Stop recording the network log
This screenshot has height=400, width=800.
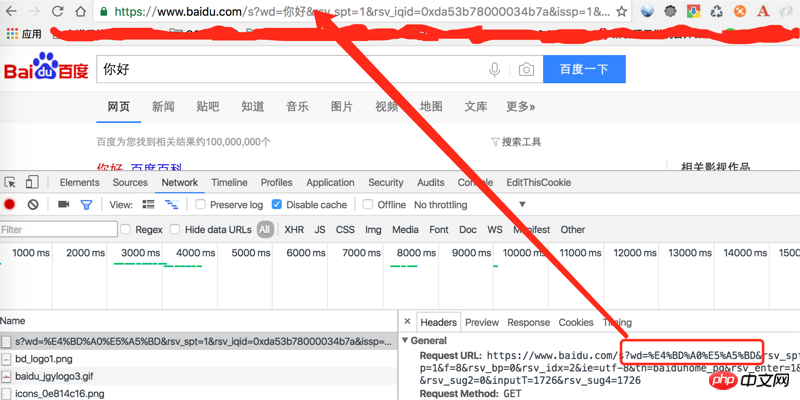[x=10, y=205]
